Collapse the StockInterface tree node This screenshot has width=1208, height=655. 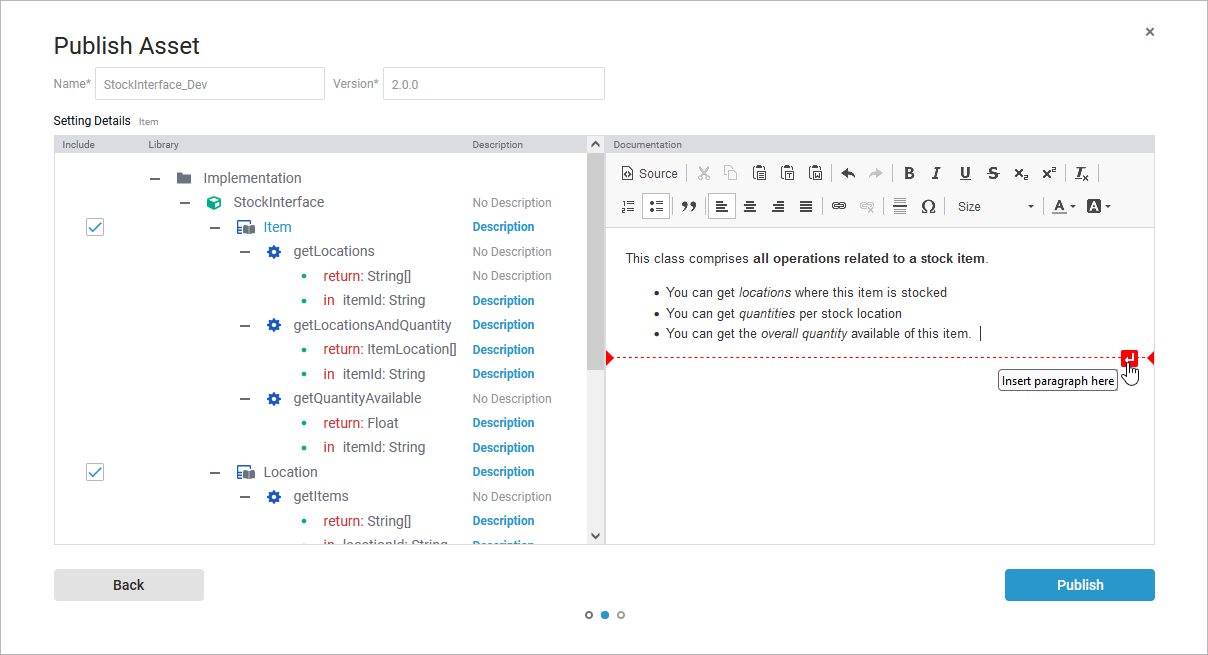185,203
